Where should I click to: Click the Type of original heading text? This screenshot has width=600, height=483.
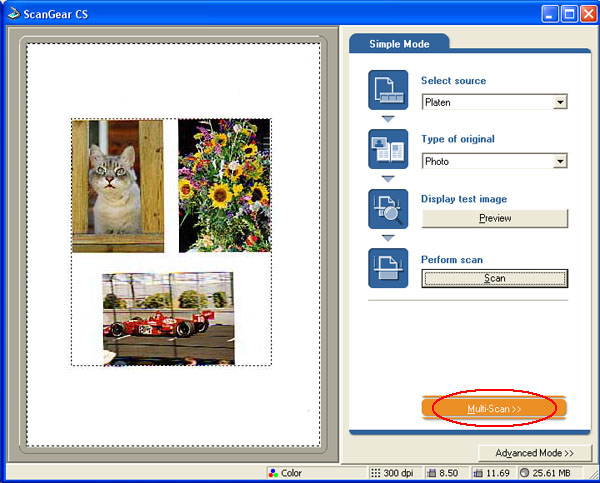click(x=458, y=139)
